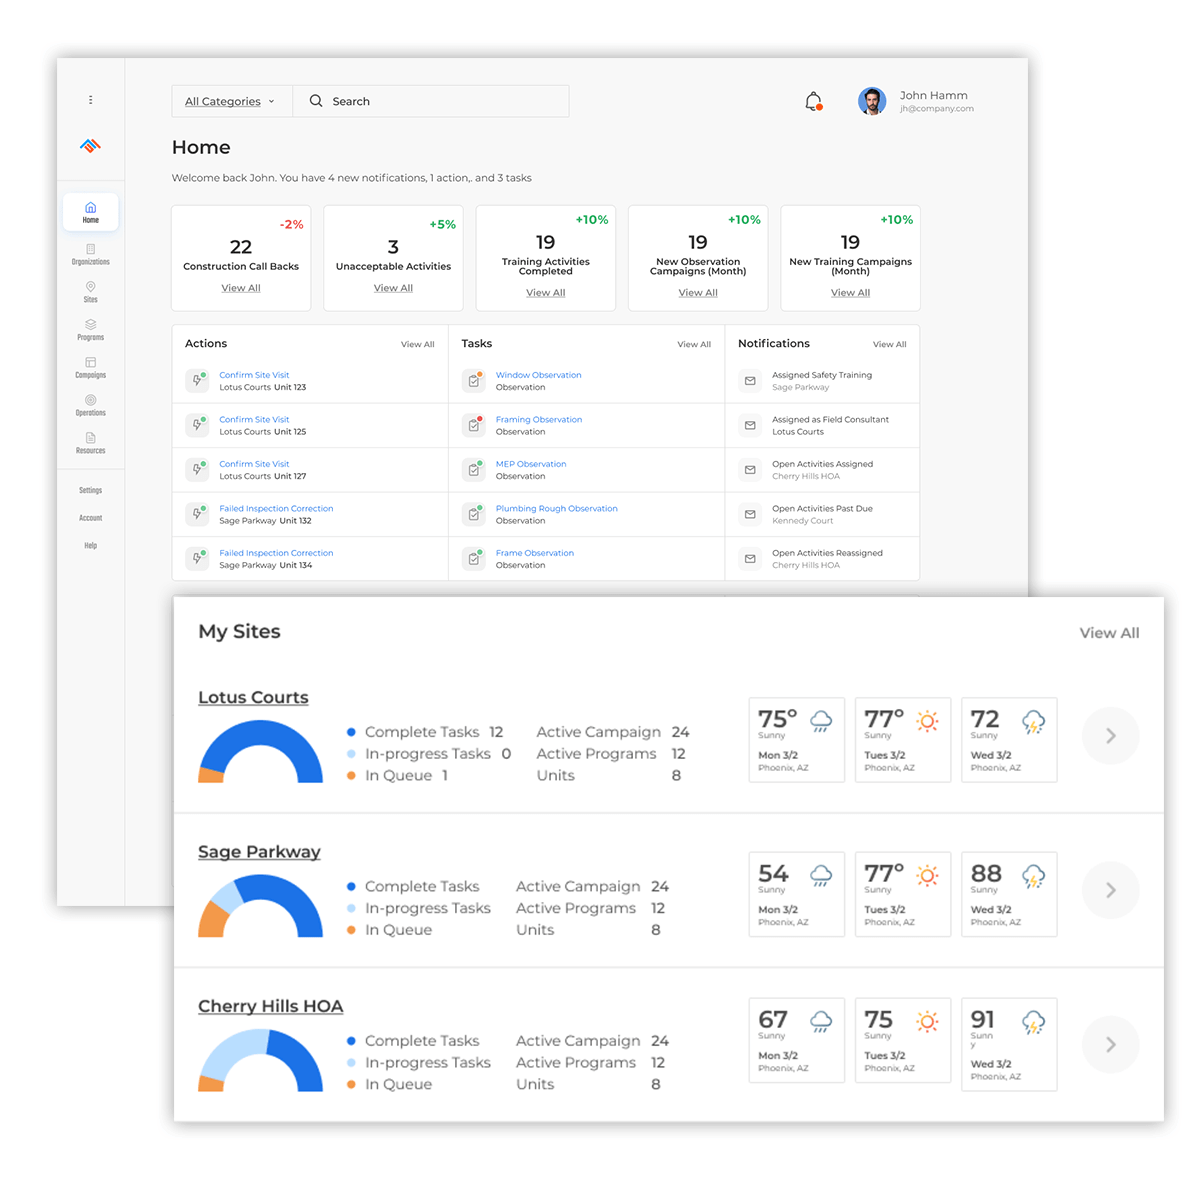1200x1200 pixels.
Task: Open Help from the sidebar
Action: [90, 546]
